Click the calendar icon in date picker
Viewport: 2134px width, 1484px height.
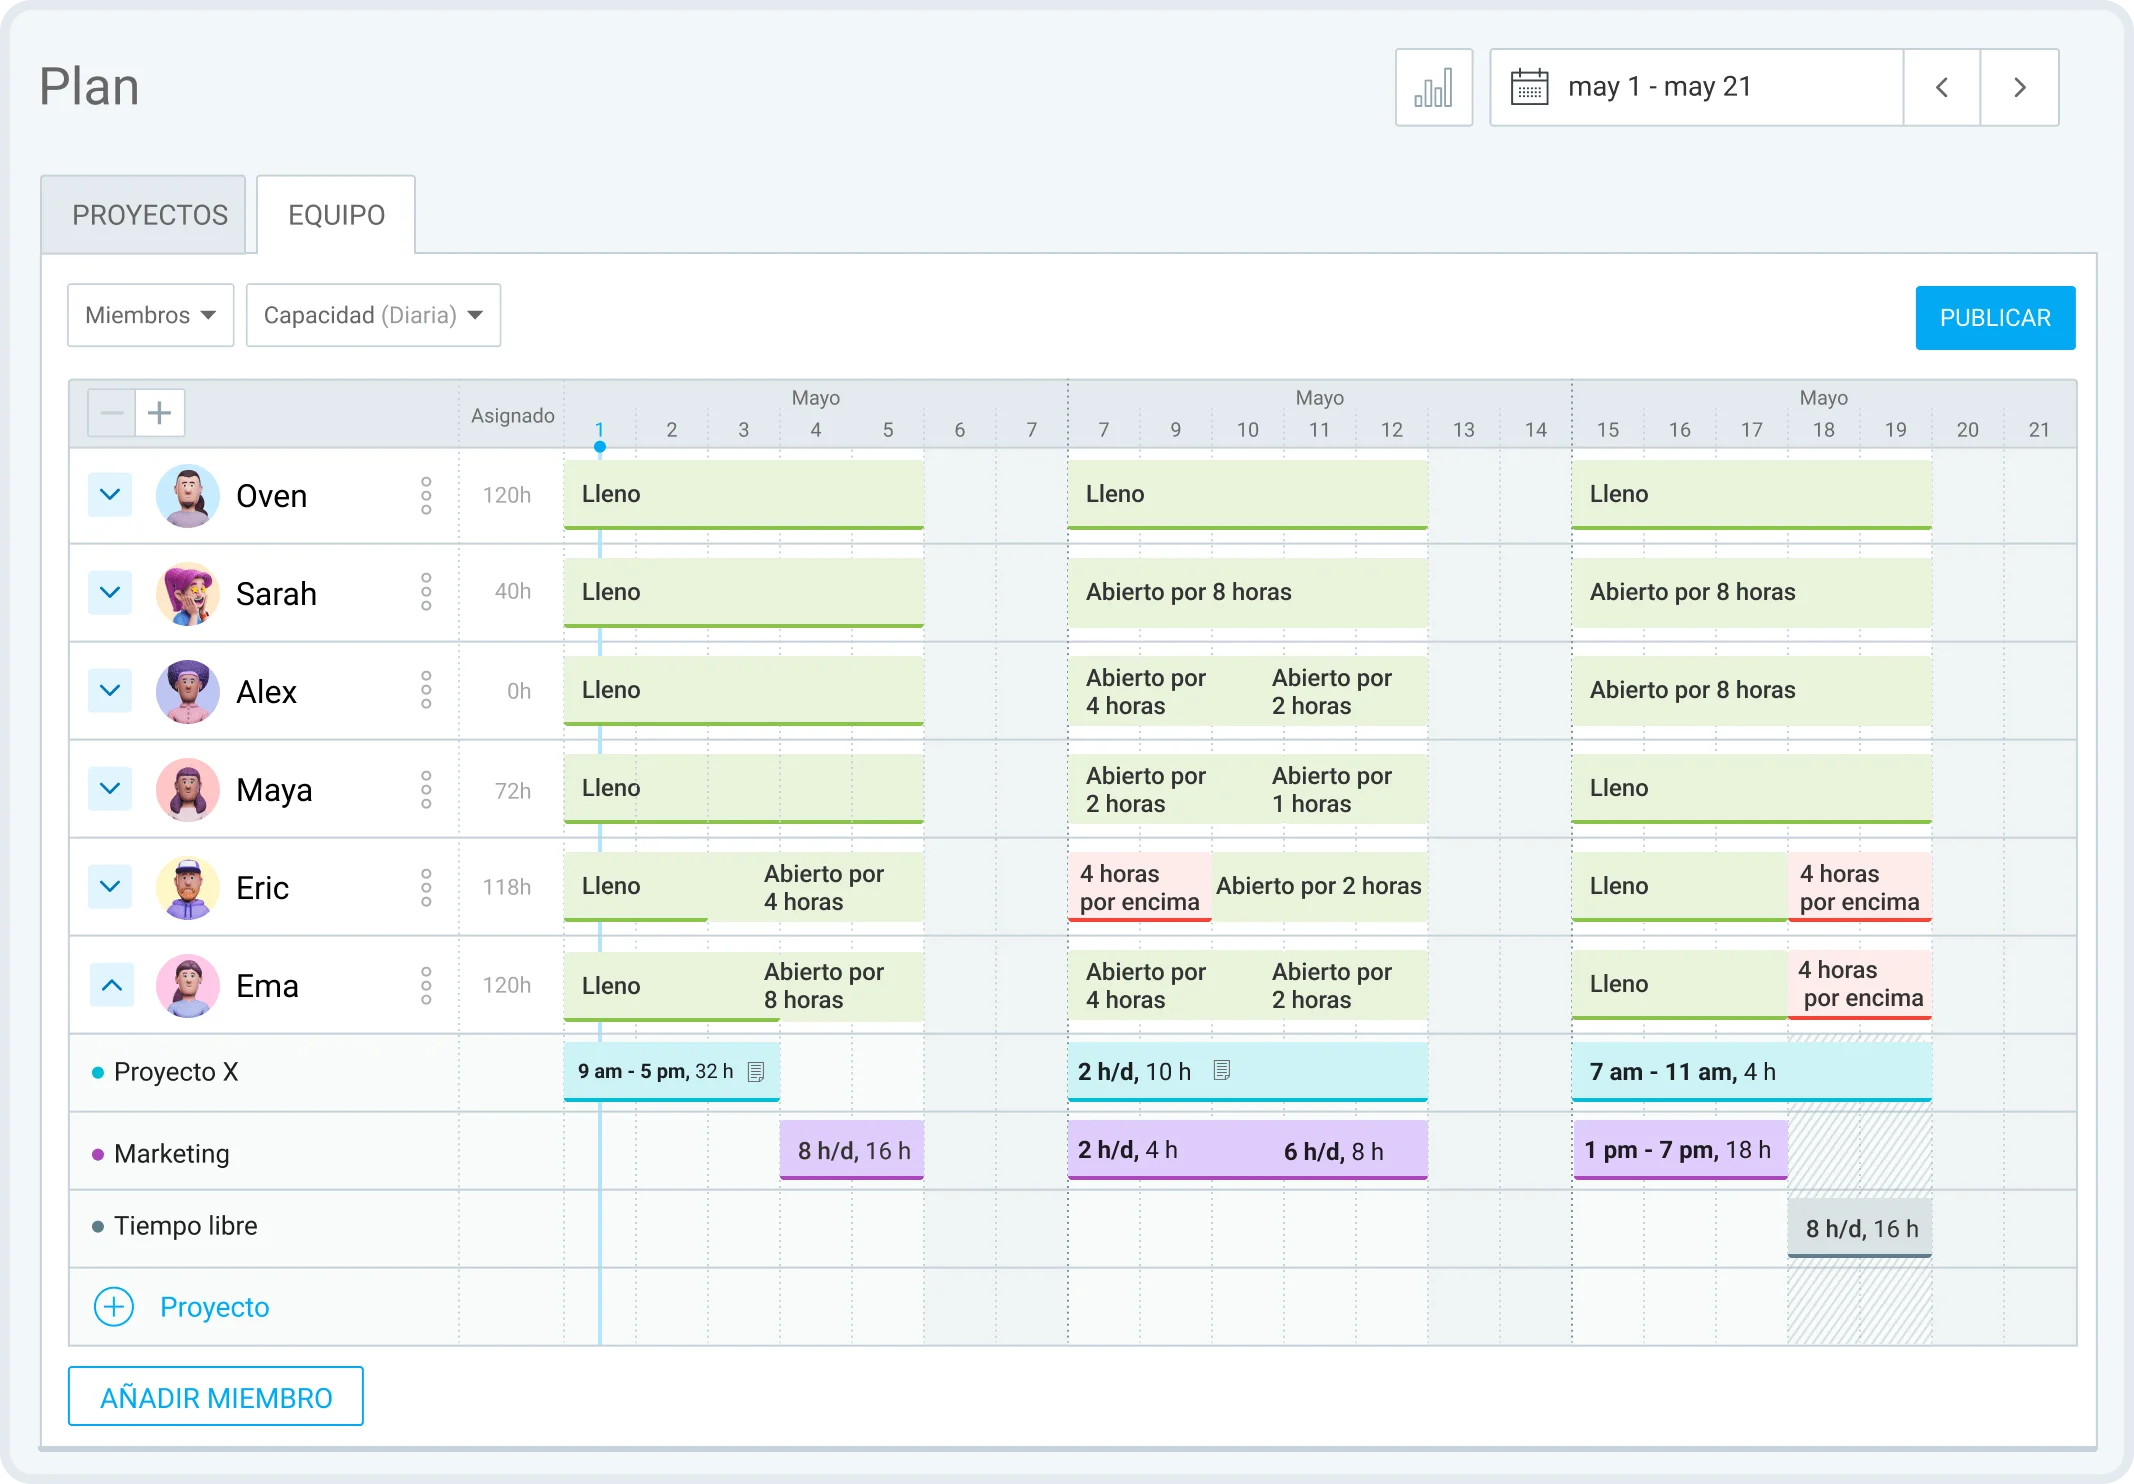point(1529,87)
